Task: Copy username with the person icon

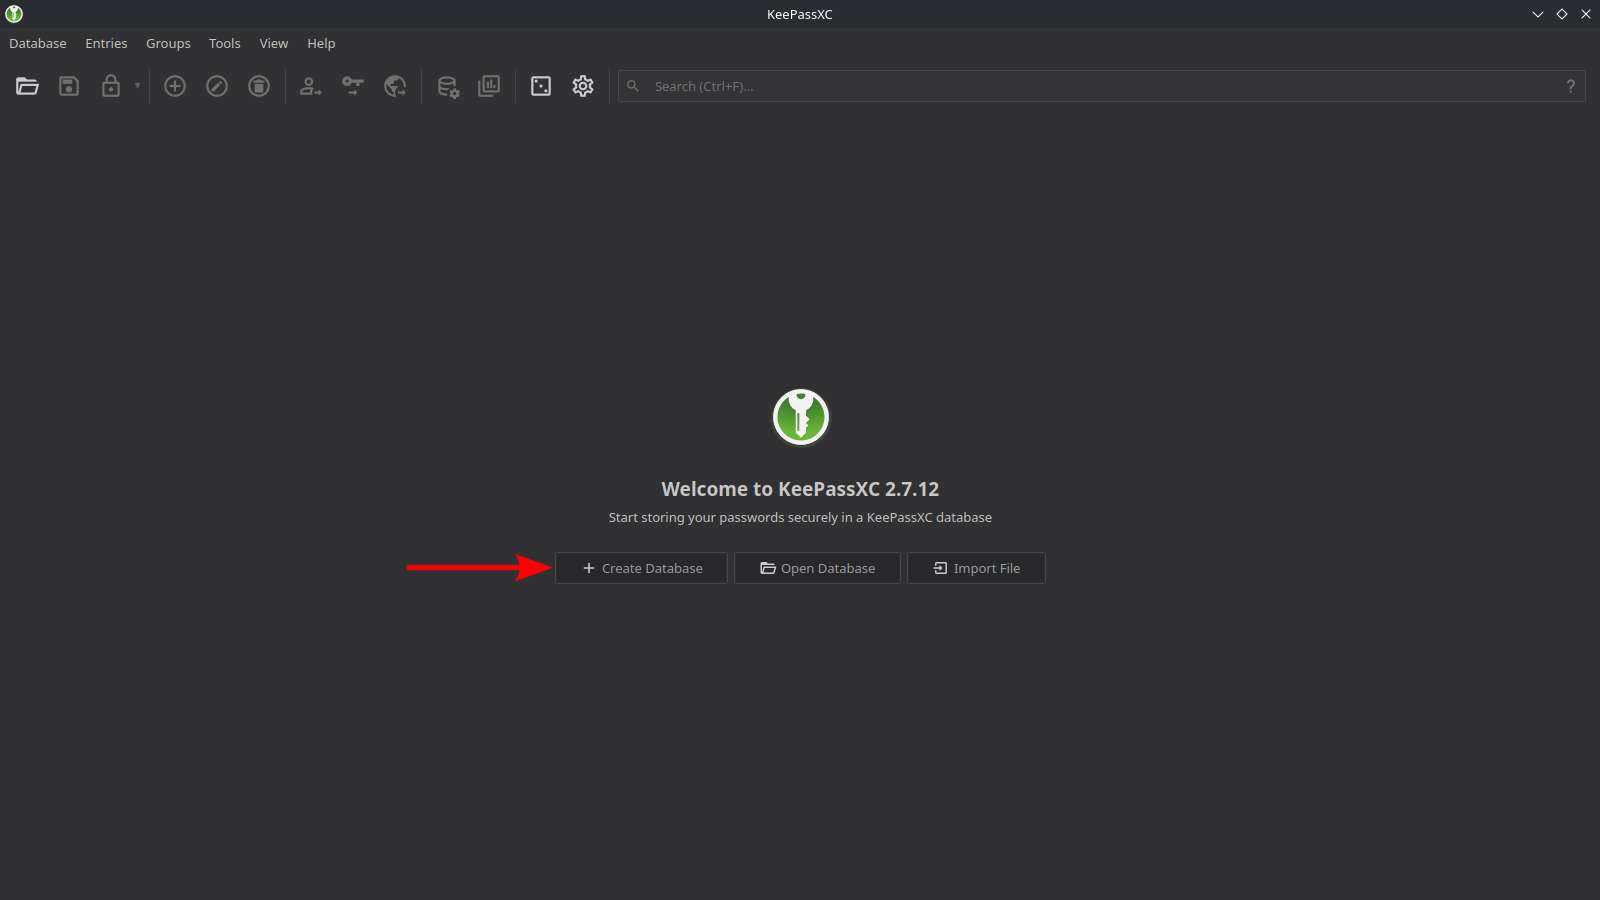Action: (311, 86)
